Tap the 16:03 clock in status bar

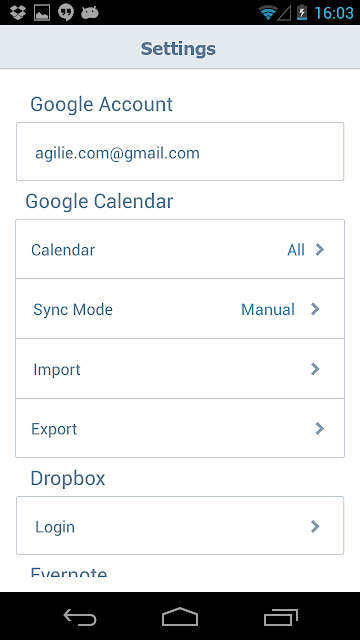334,13
